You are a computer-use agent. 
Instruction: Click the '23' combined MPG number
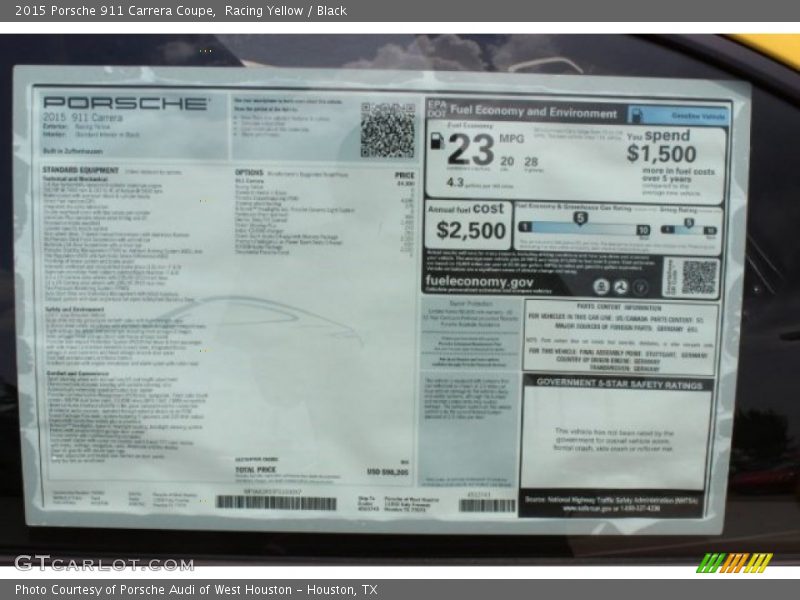471,149
